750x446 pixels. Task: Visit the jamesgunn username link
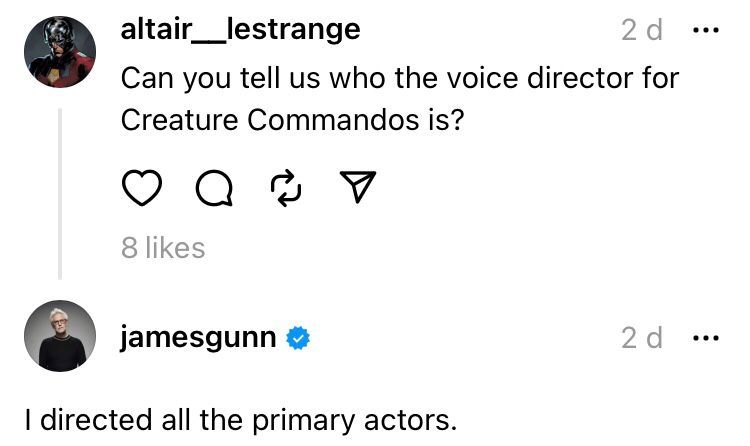[198, 338]
